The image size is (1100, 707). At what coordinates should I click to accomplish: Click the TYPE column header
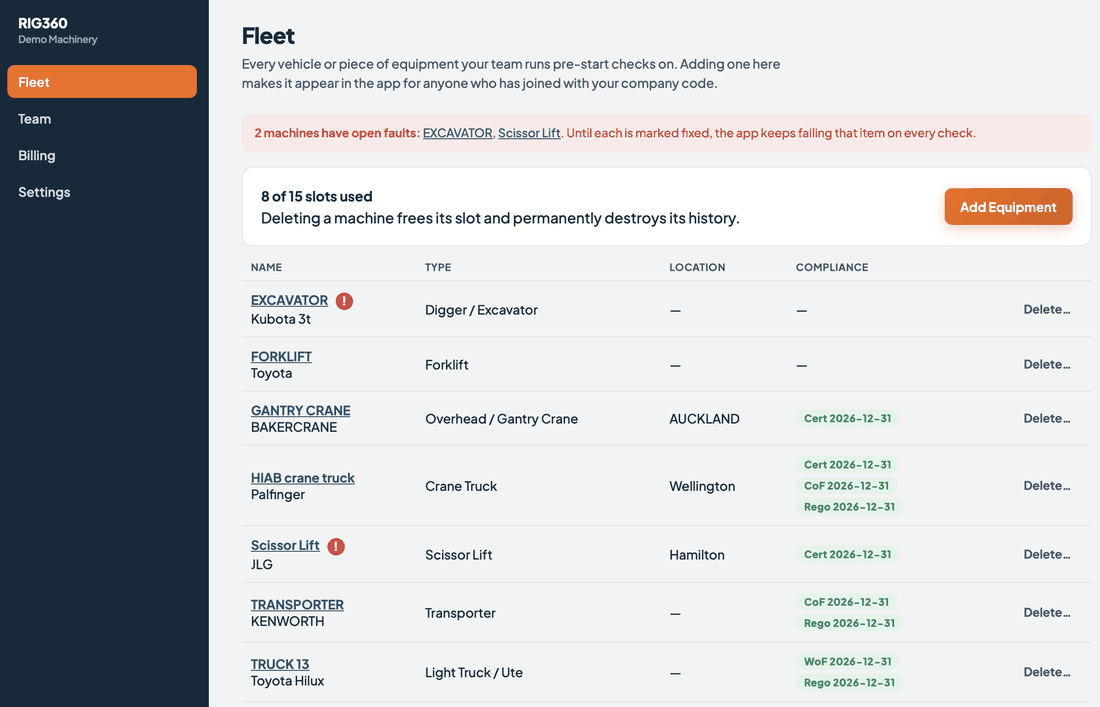(x=438, y=267)
